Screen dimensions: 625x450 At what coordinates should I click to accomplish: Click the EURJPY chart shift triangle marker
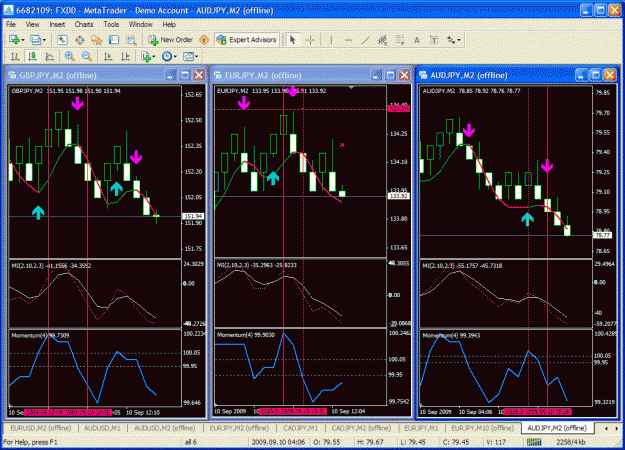[351, 87]
